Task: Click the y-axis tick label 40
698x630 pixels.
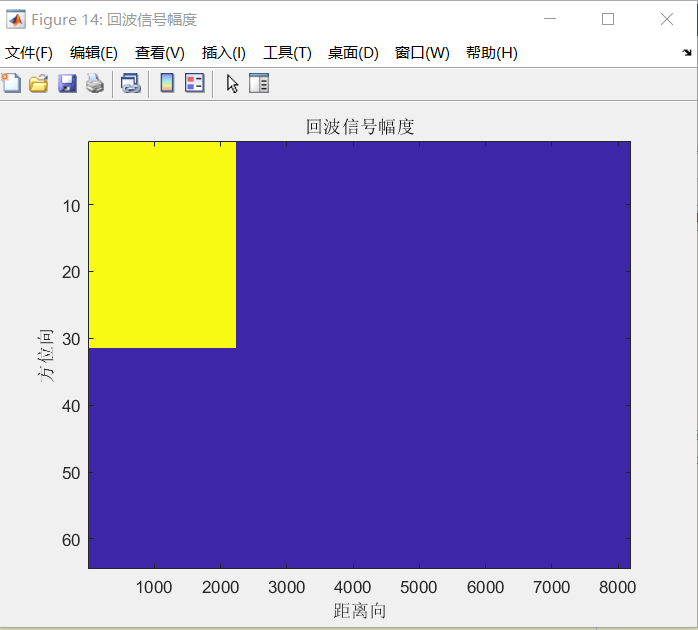Action: [x=71, y=406]
